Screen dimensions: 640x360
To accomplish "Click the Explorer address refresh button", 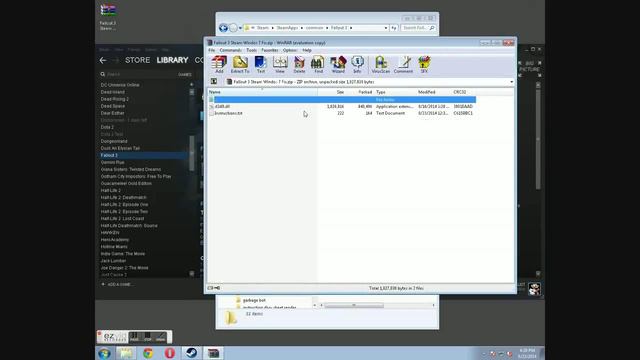I will coord(394,28).
